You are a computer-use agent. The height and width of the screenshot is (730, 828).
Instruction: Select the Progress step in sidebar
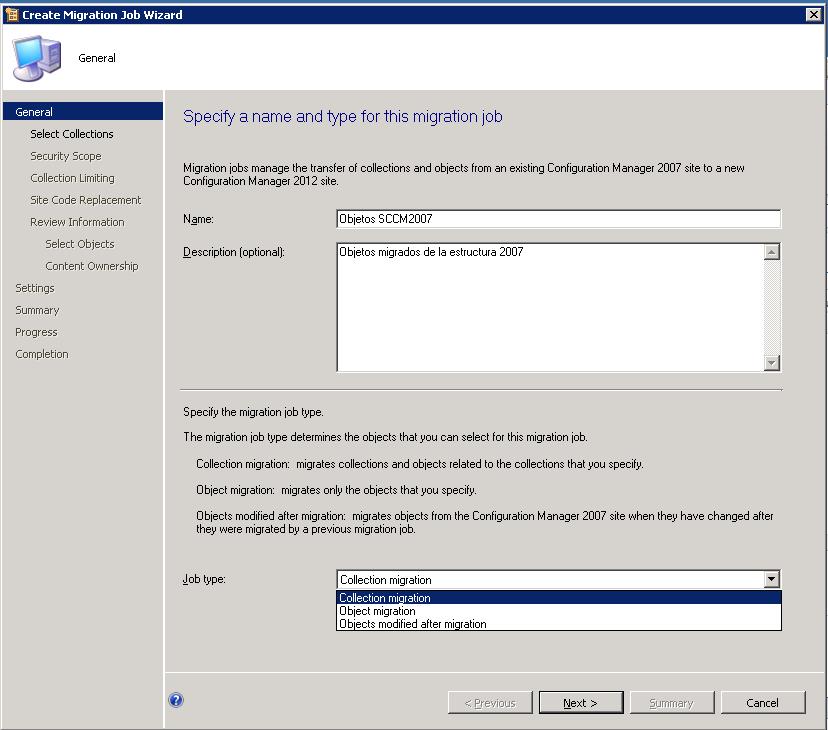pos(36,332)
